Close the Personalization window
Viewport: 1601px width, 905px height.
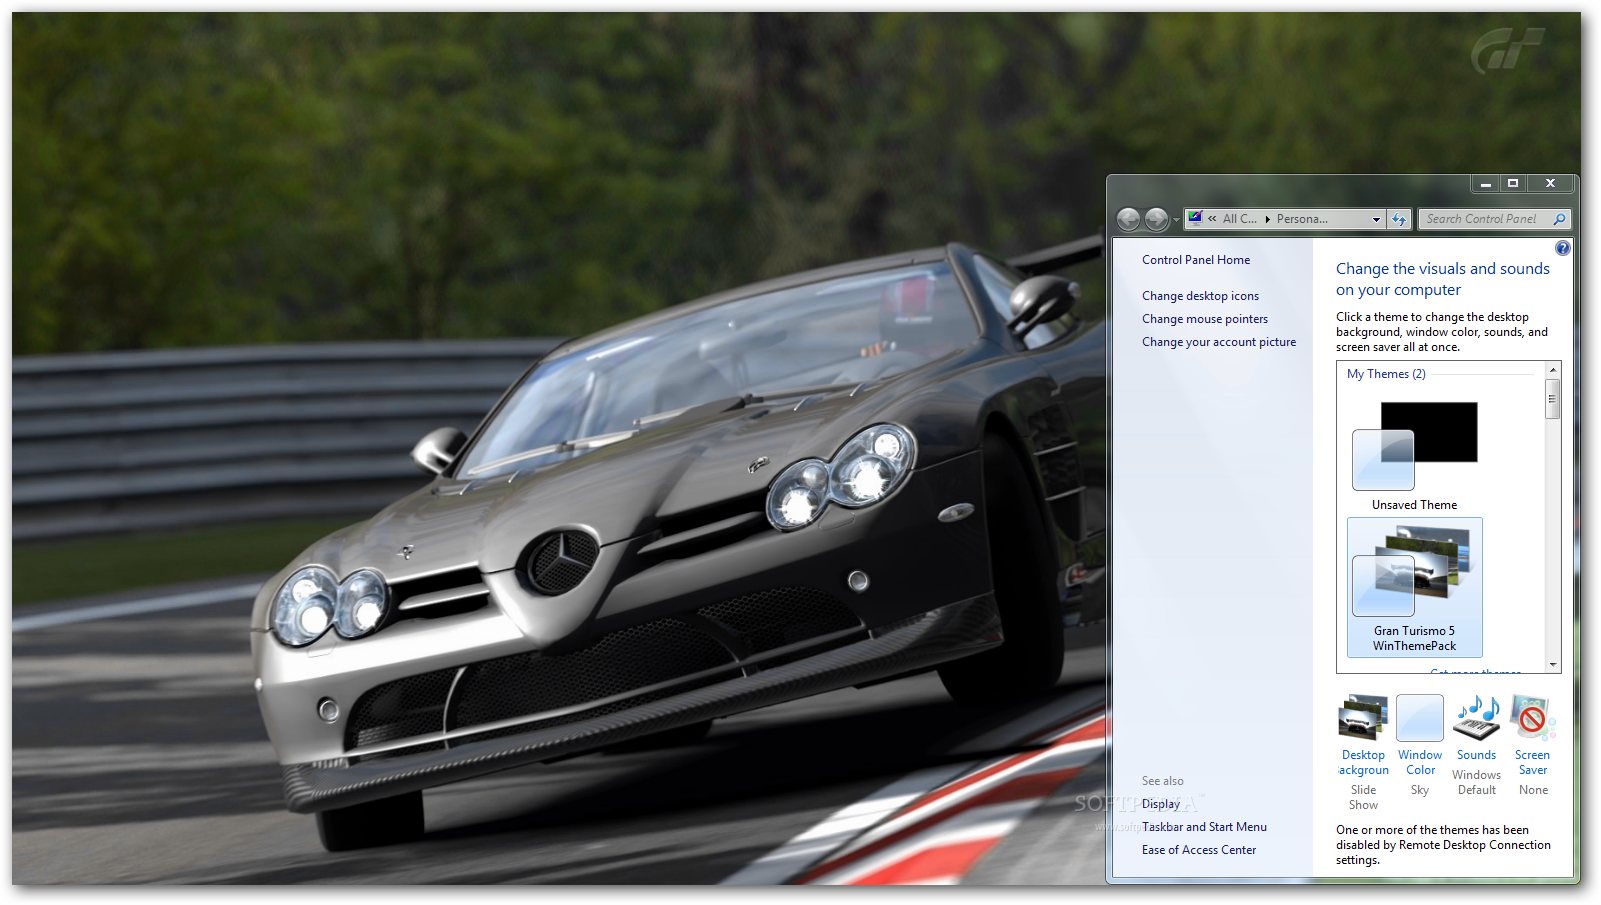(1550, 184)
